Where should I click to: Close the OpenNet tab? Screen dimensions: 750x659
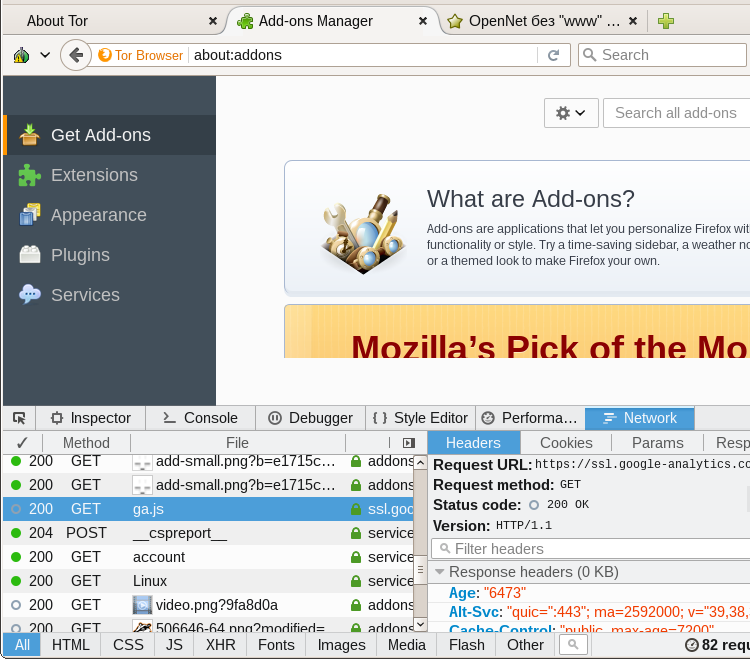pyautogui.click(x=633, y=21)
